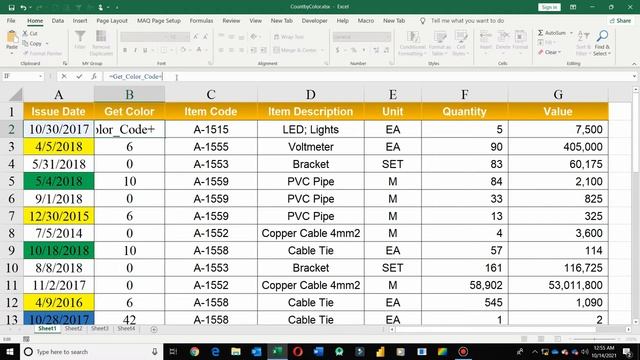The height and width of the screenshot is (360, 640).
Task: Collapse the ribbon with the chevron
Action: [x=634, y=64]
